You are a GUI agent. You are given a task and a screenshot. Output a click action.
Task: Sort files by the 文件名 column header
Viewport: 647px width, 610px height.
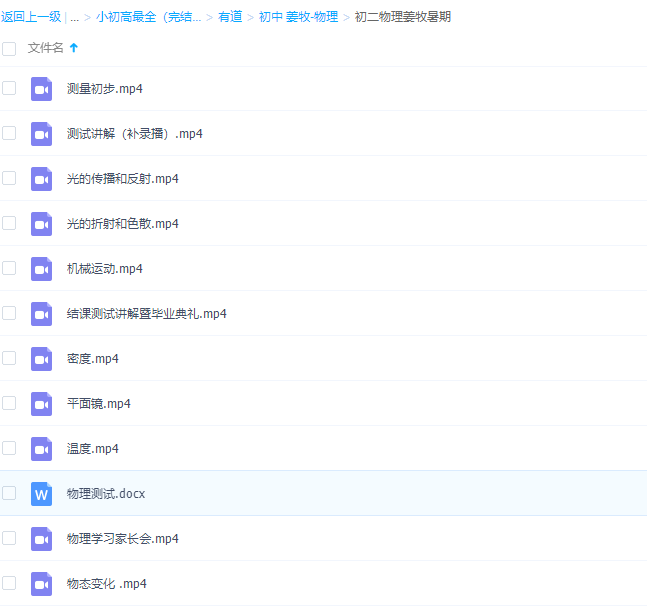click(46, 48)
